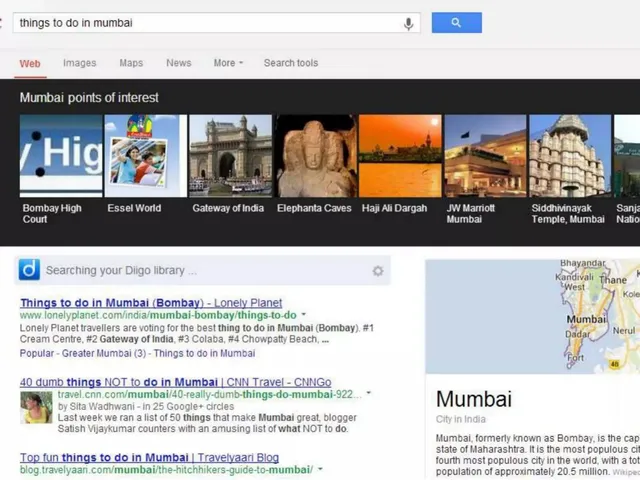Viewport: 640px width, 480px height.
Task: Select the Web tab
Action: 30,64
